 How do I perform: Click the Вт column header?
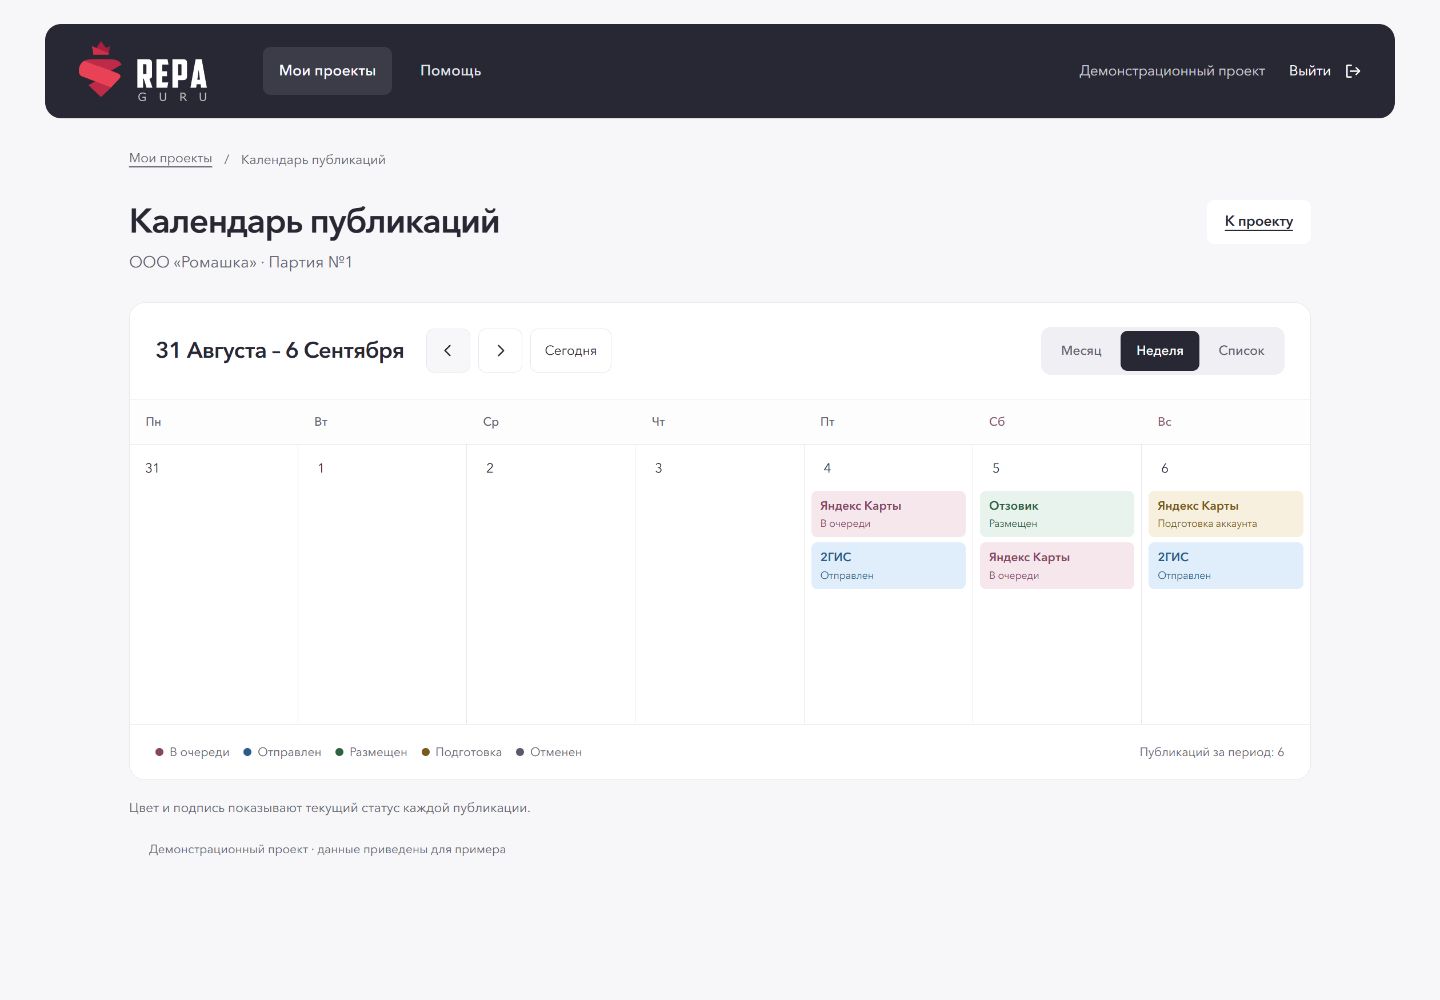pyautogui.click(x=321, y=422)
